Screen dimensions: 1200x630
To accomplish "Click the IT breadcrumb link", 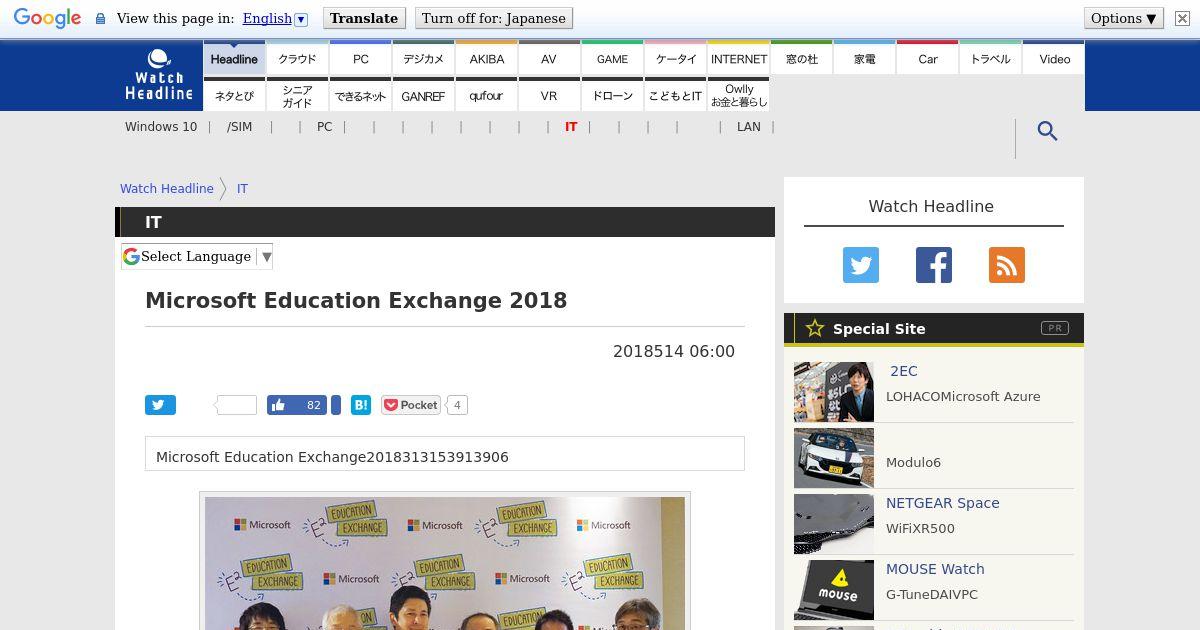I will click(242, 188).
